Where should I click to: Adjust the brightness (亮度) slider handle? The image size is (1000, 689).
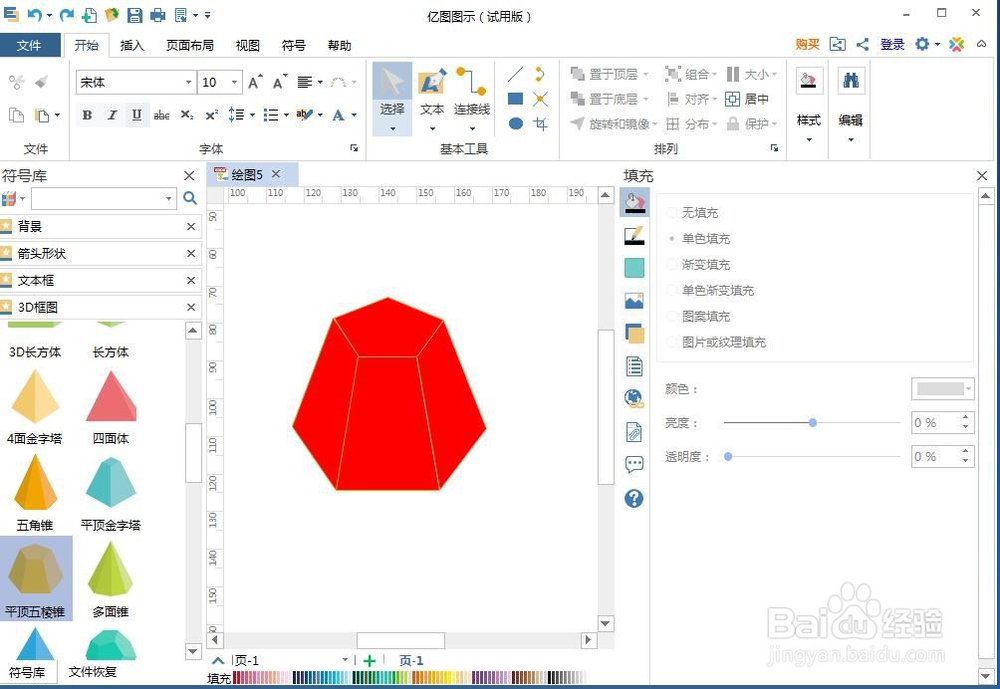812,422
